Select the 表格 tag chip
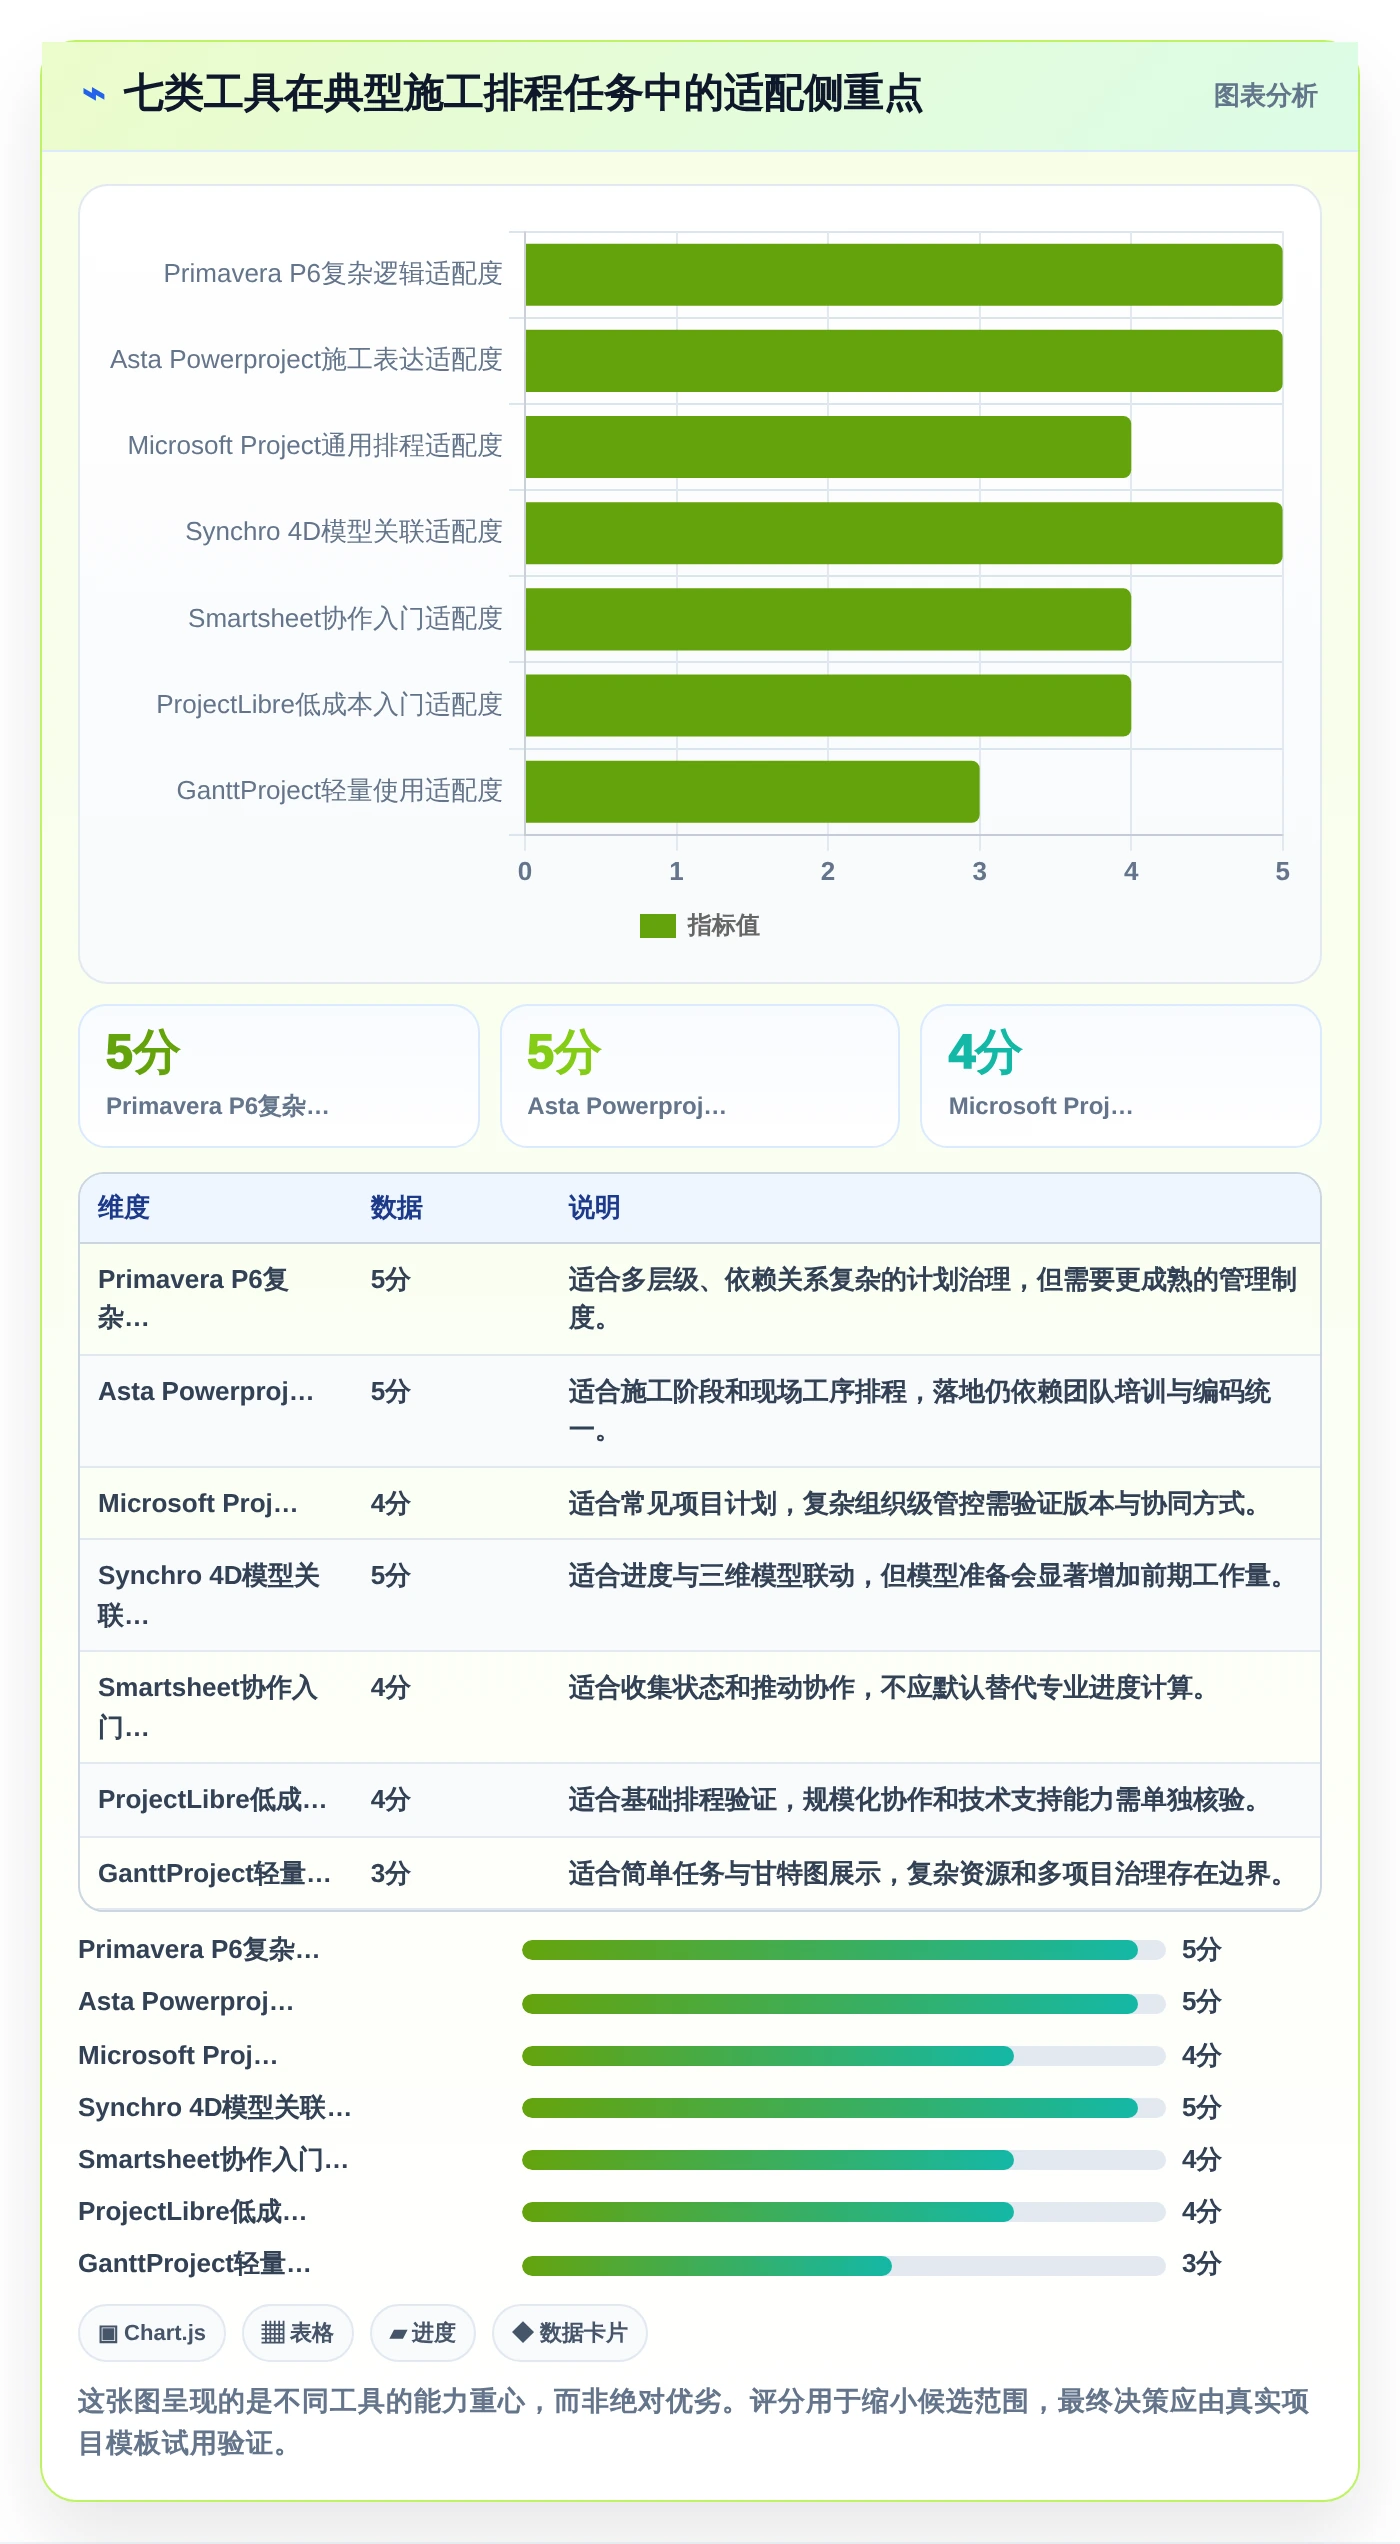The height and width of the screenshot is (2544, 1400). (x=298, y=2333)
